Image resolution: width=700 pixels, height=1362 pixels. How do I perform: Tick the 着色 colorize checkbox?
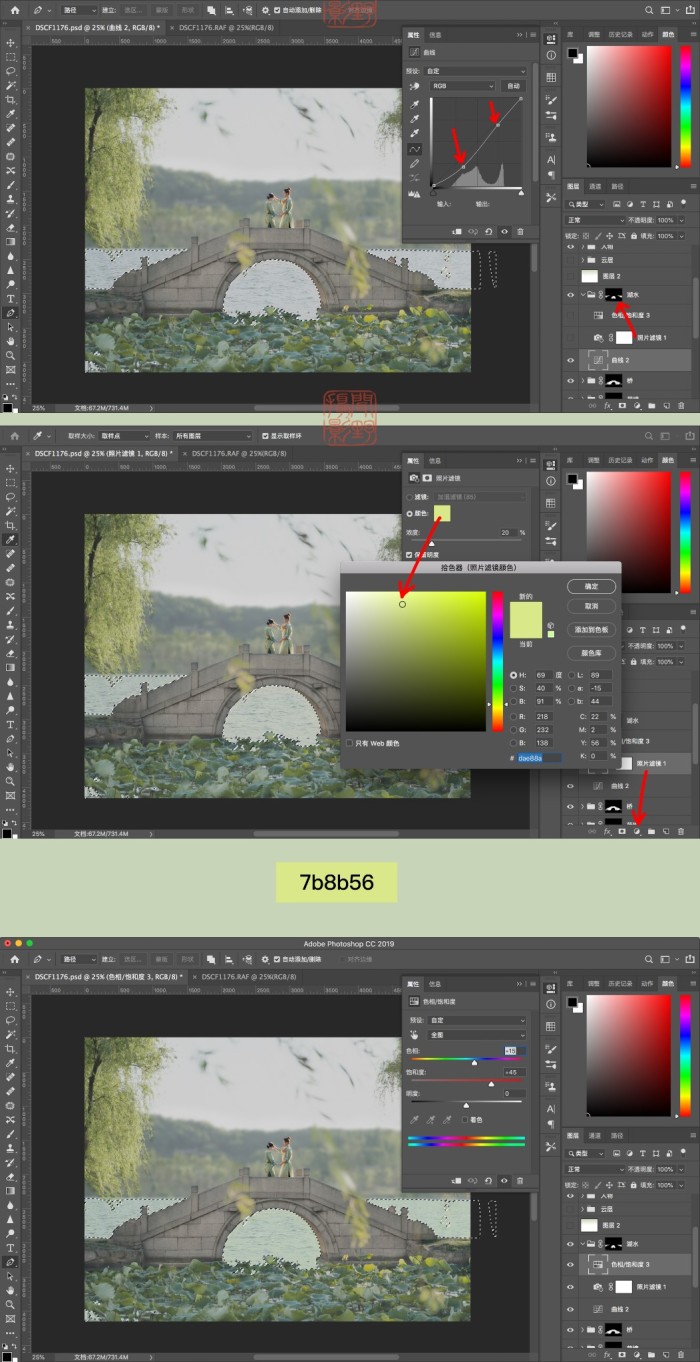point(466,1120)
